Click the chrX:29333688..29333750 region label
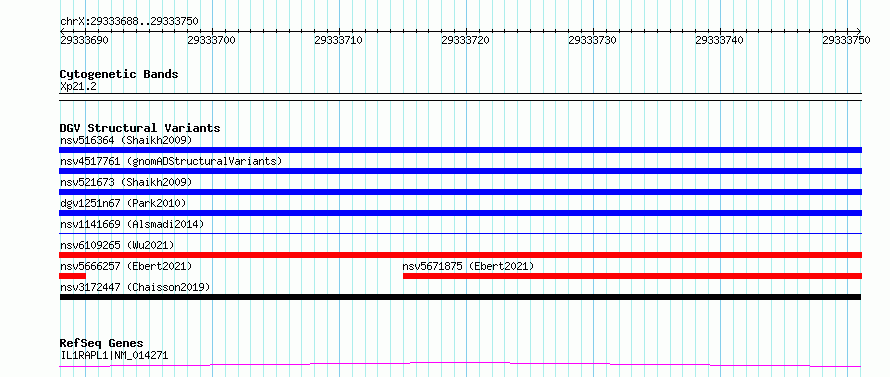 tap(129, 21)
